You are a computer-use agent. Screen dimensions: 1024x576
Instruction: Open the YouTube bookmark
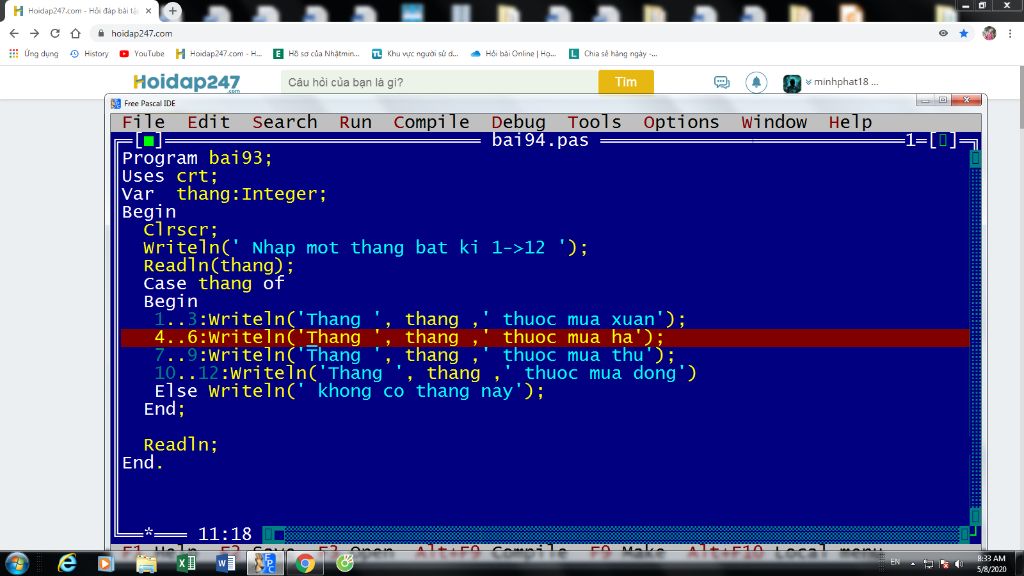coord(142,54)
